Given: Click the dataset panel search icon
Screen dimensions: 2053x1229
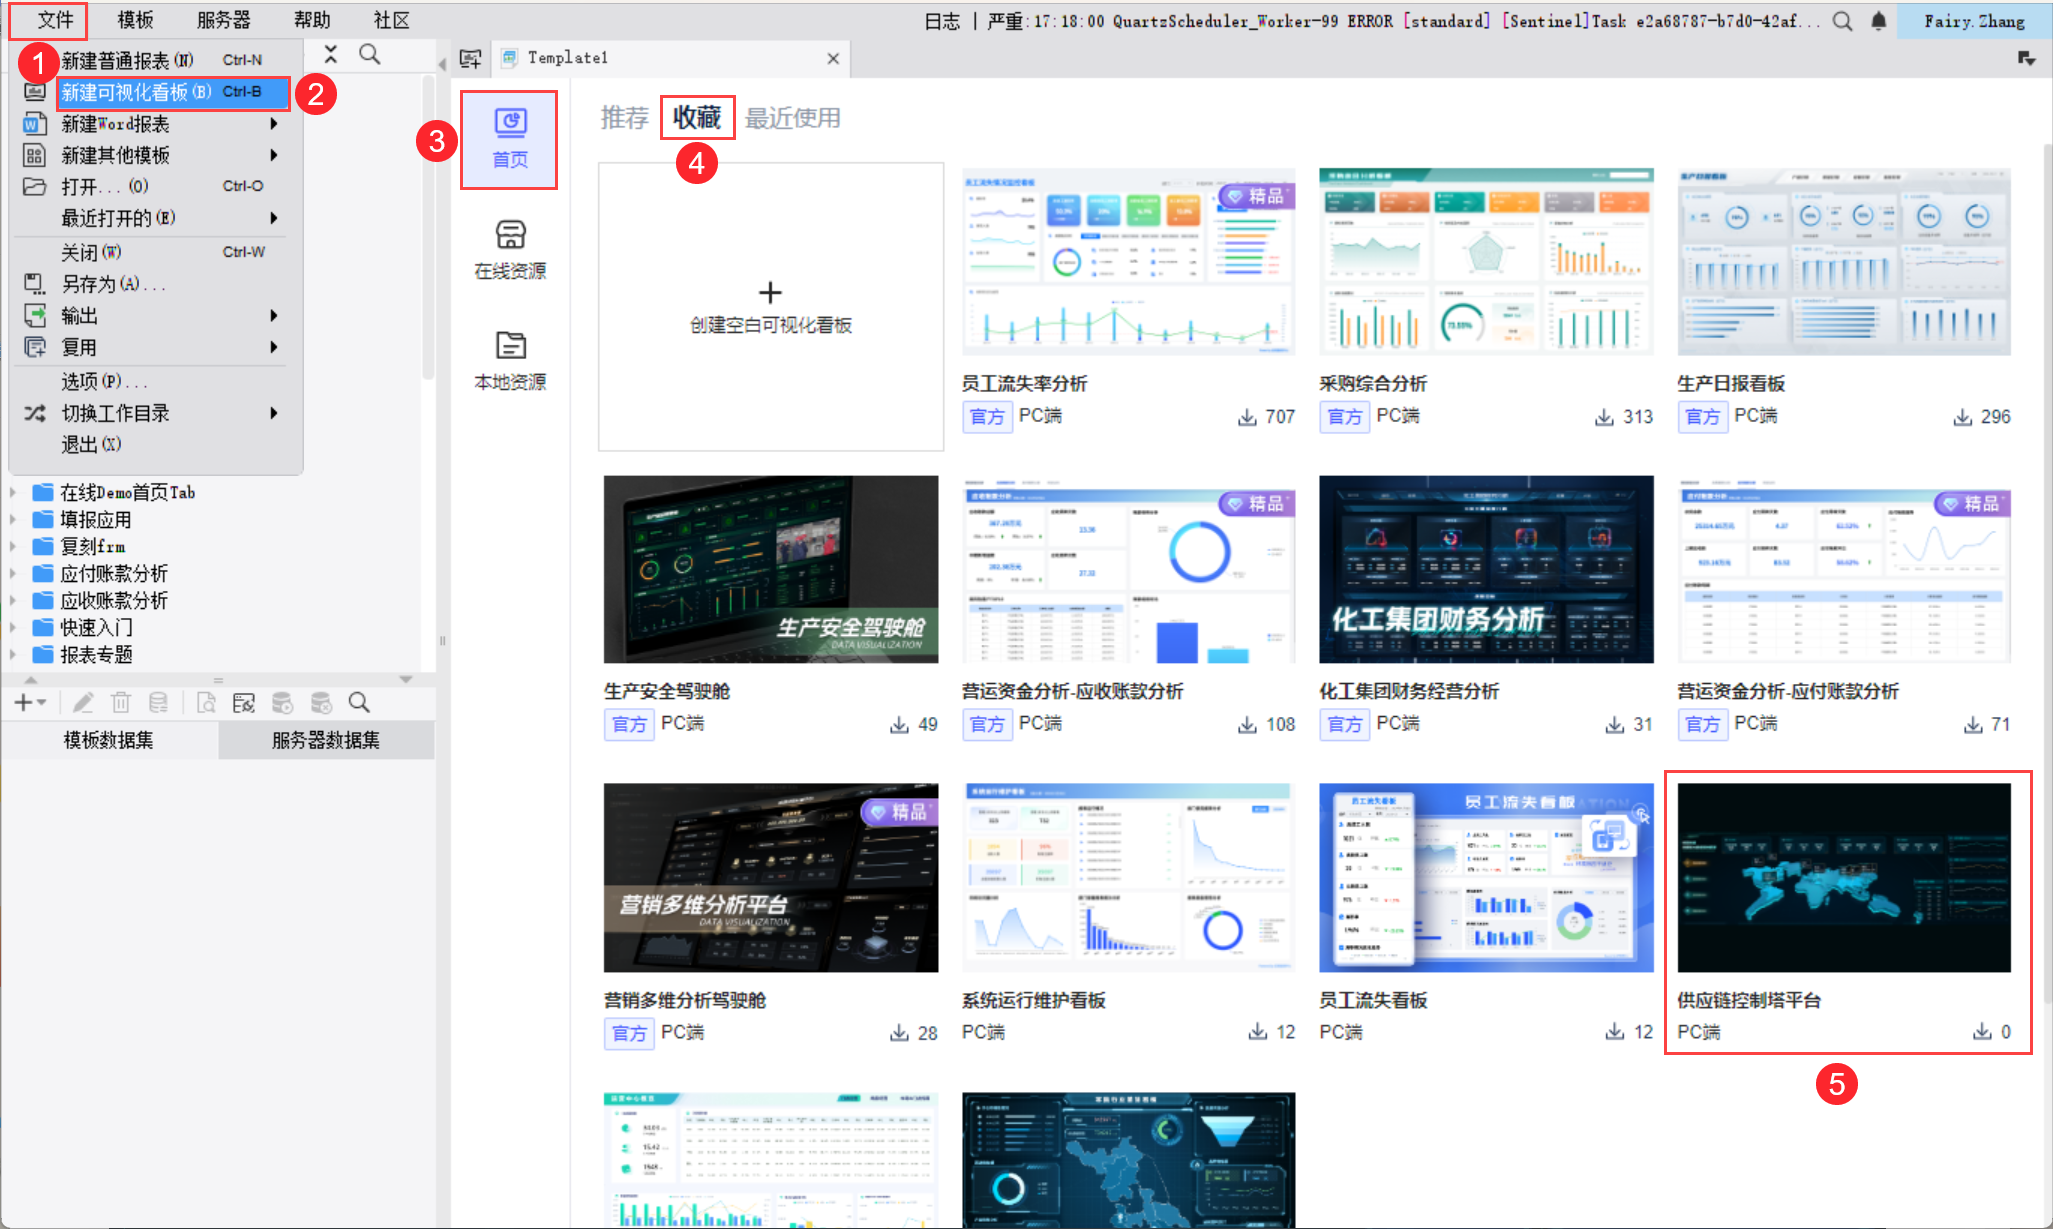Looking at the screenshot, I should [359, 703].
